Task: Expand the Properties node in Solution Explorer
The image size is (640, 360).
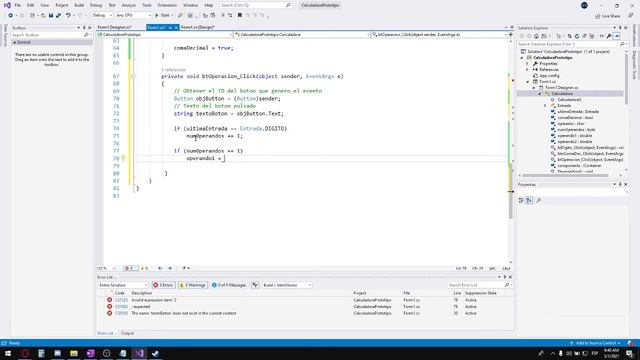Action: coord(527,64)
